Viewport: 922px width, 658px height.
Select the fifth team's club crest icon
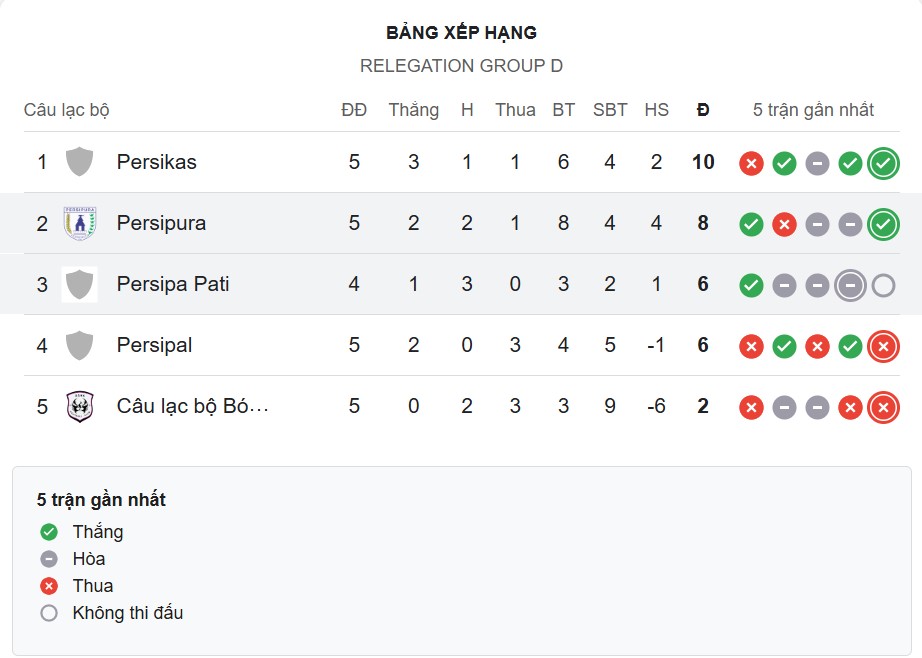pyautogui.click(x=79, y=407)
